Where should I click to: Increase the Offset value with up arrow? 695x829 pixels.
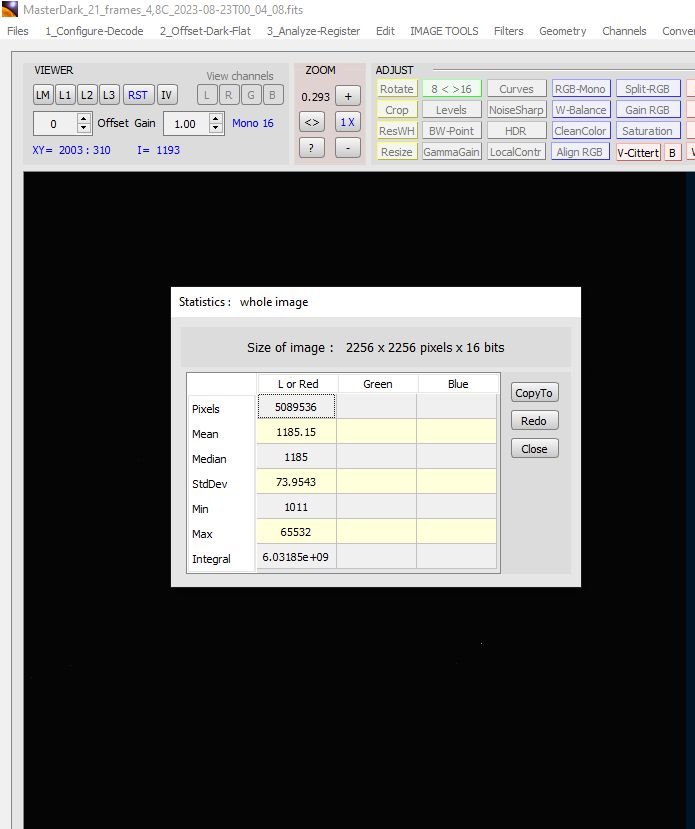point(84,118)
